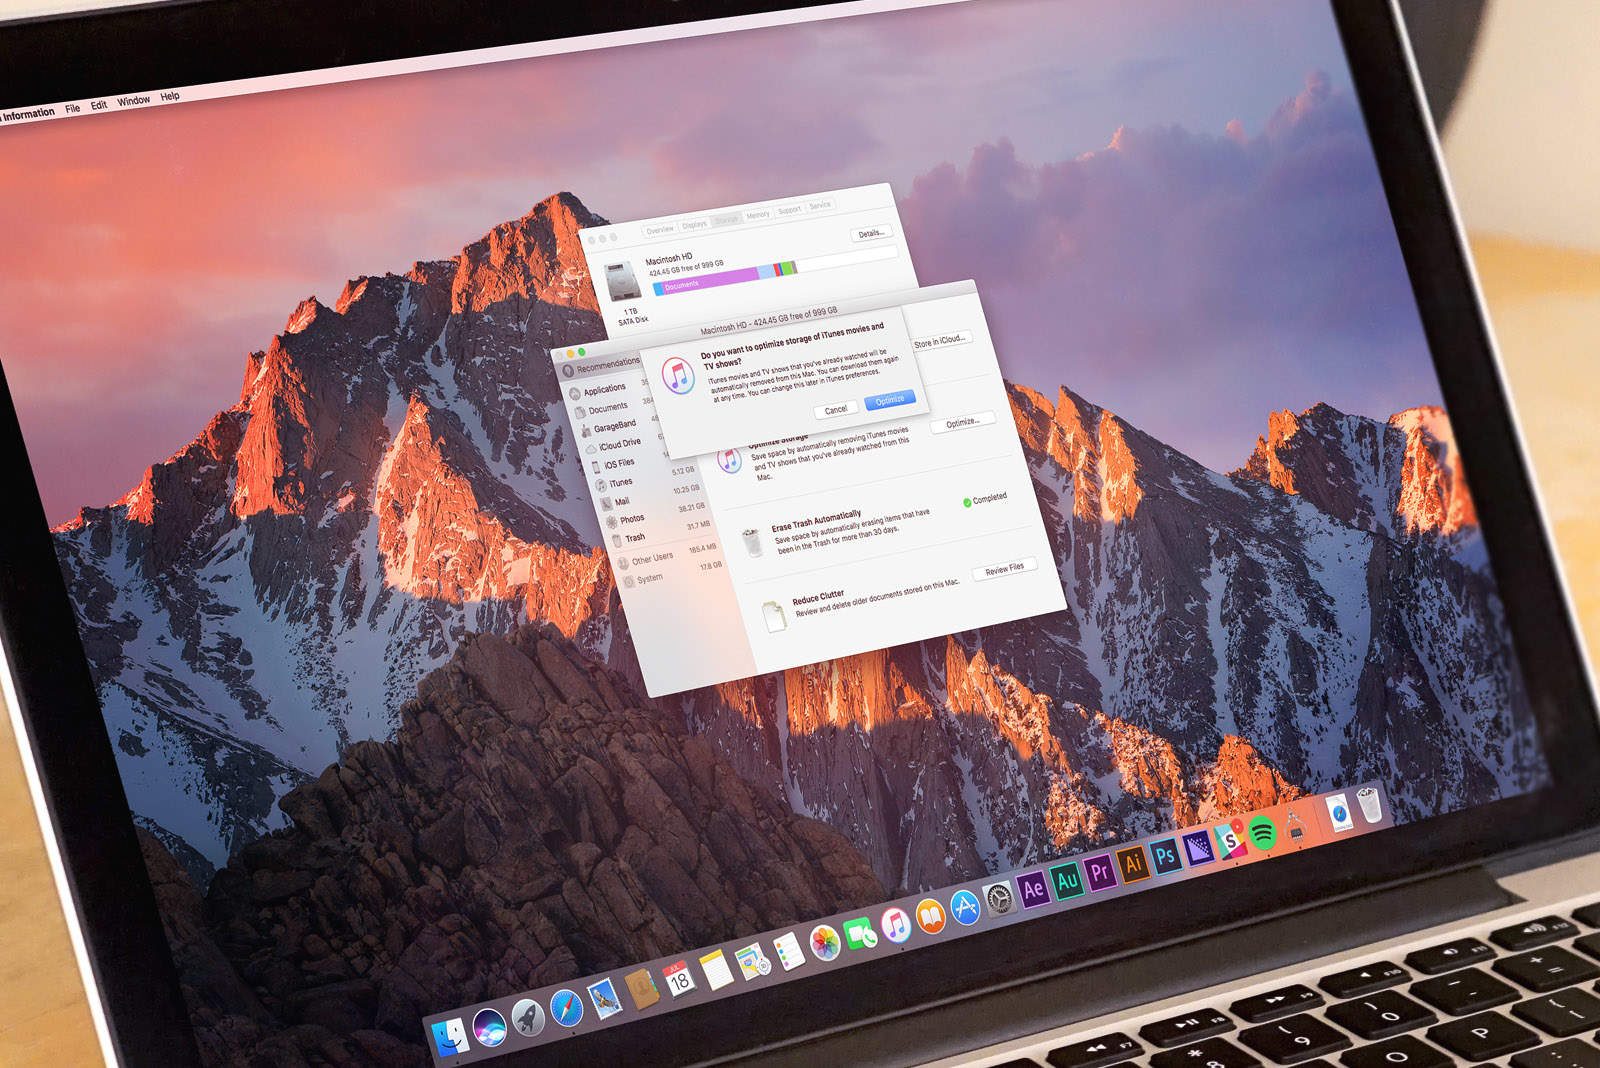This screenshot has width=1600, height=1068.
Task: Open Contacts book icon in Dock
Action: coord(642,989)
